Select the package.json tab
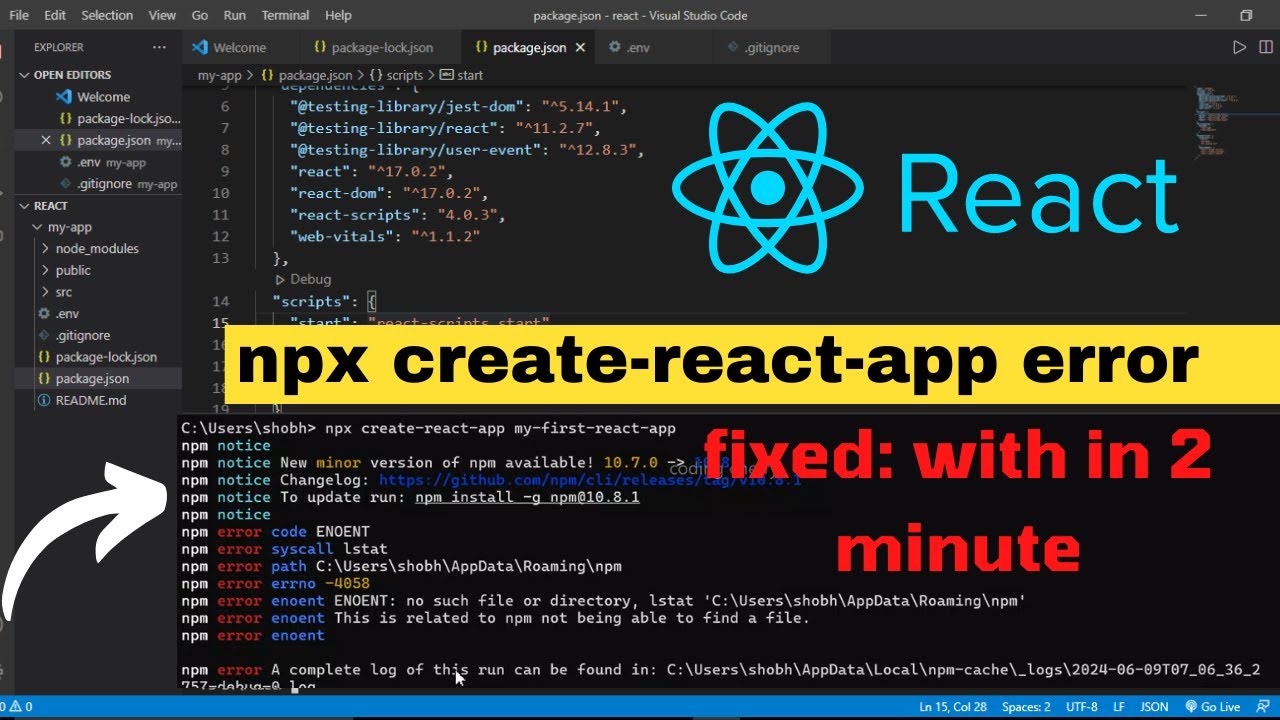This screenshot has width=1280, height=720. pyautogui.click(x=529, y=47)
